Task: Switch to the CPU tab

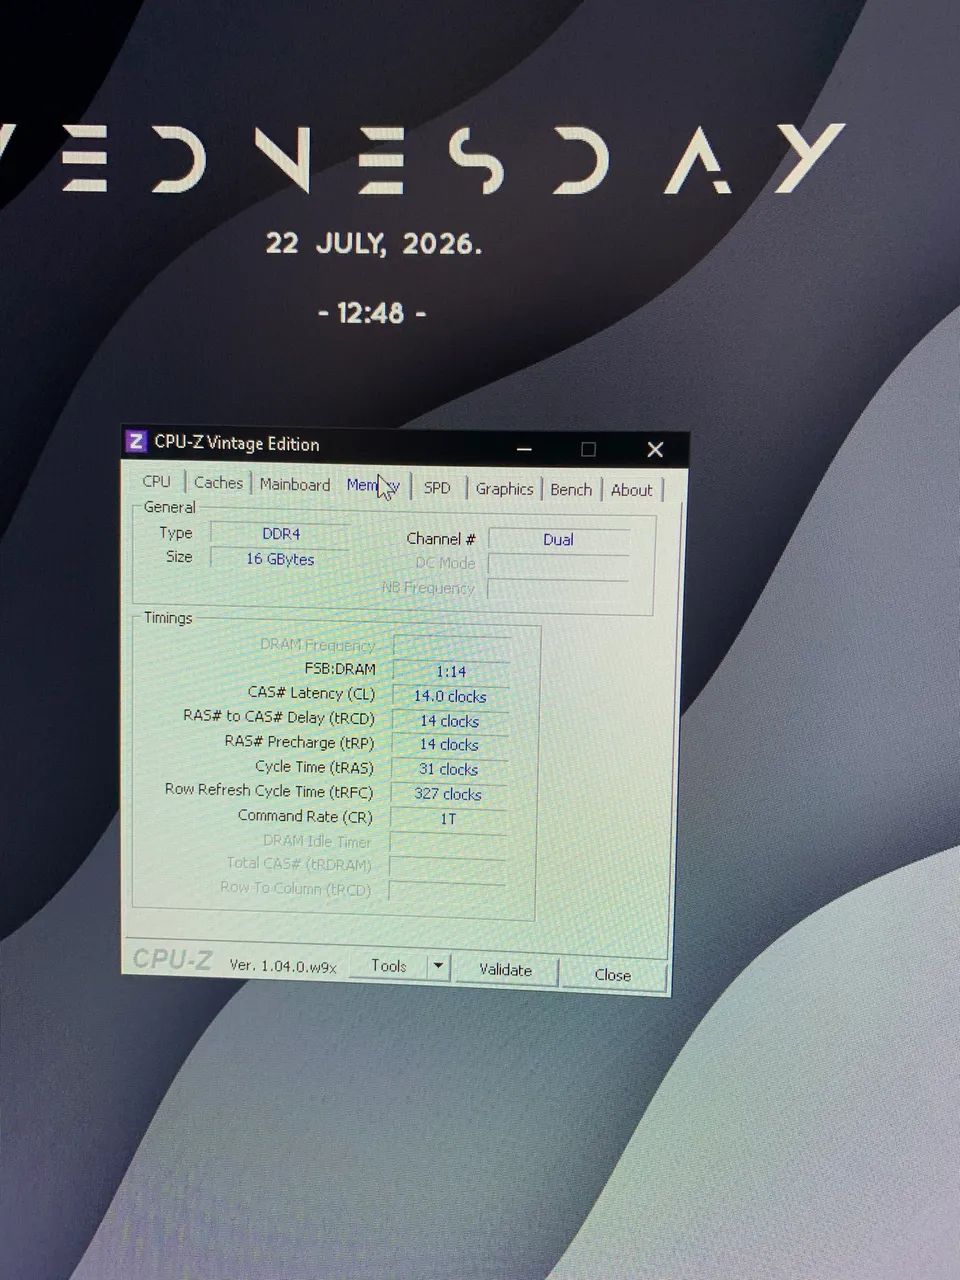Action: tap(156, 481)
